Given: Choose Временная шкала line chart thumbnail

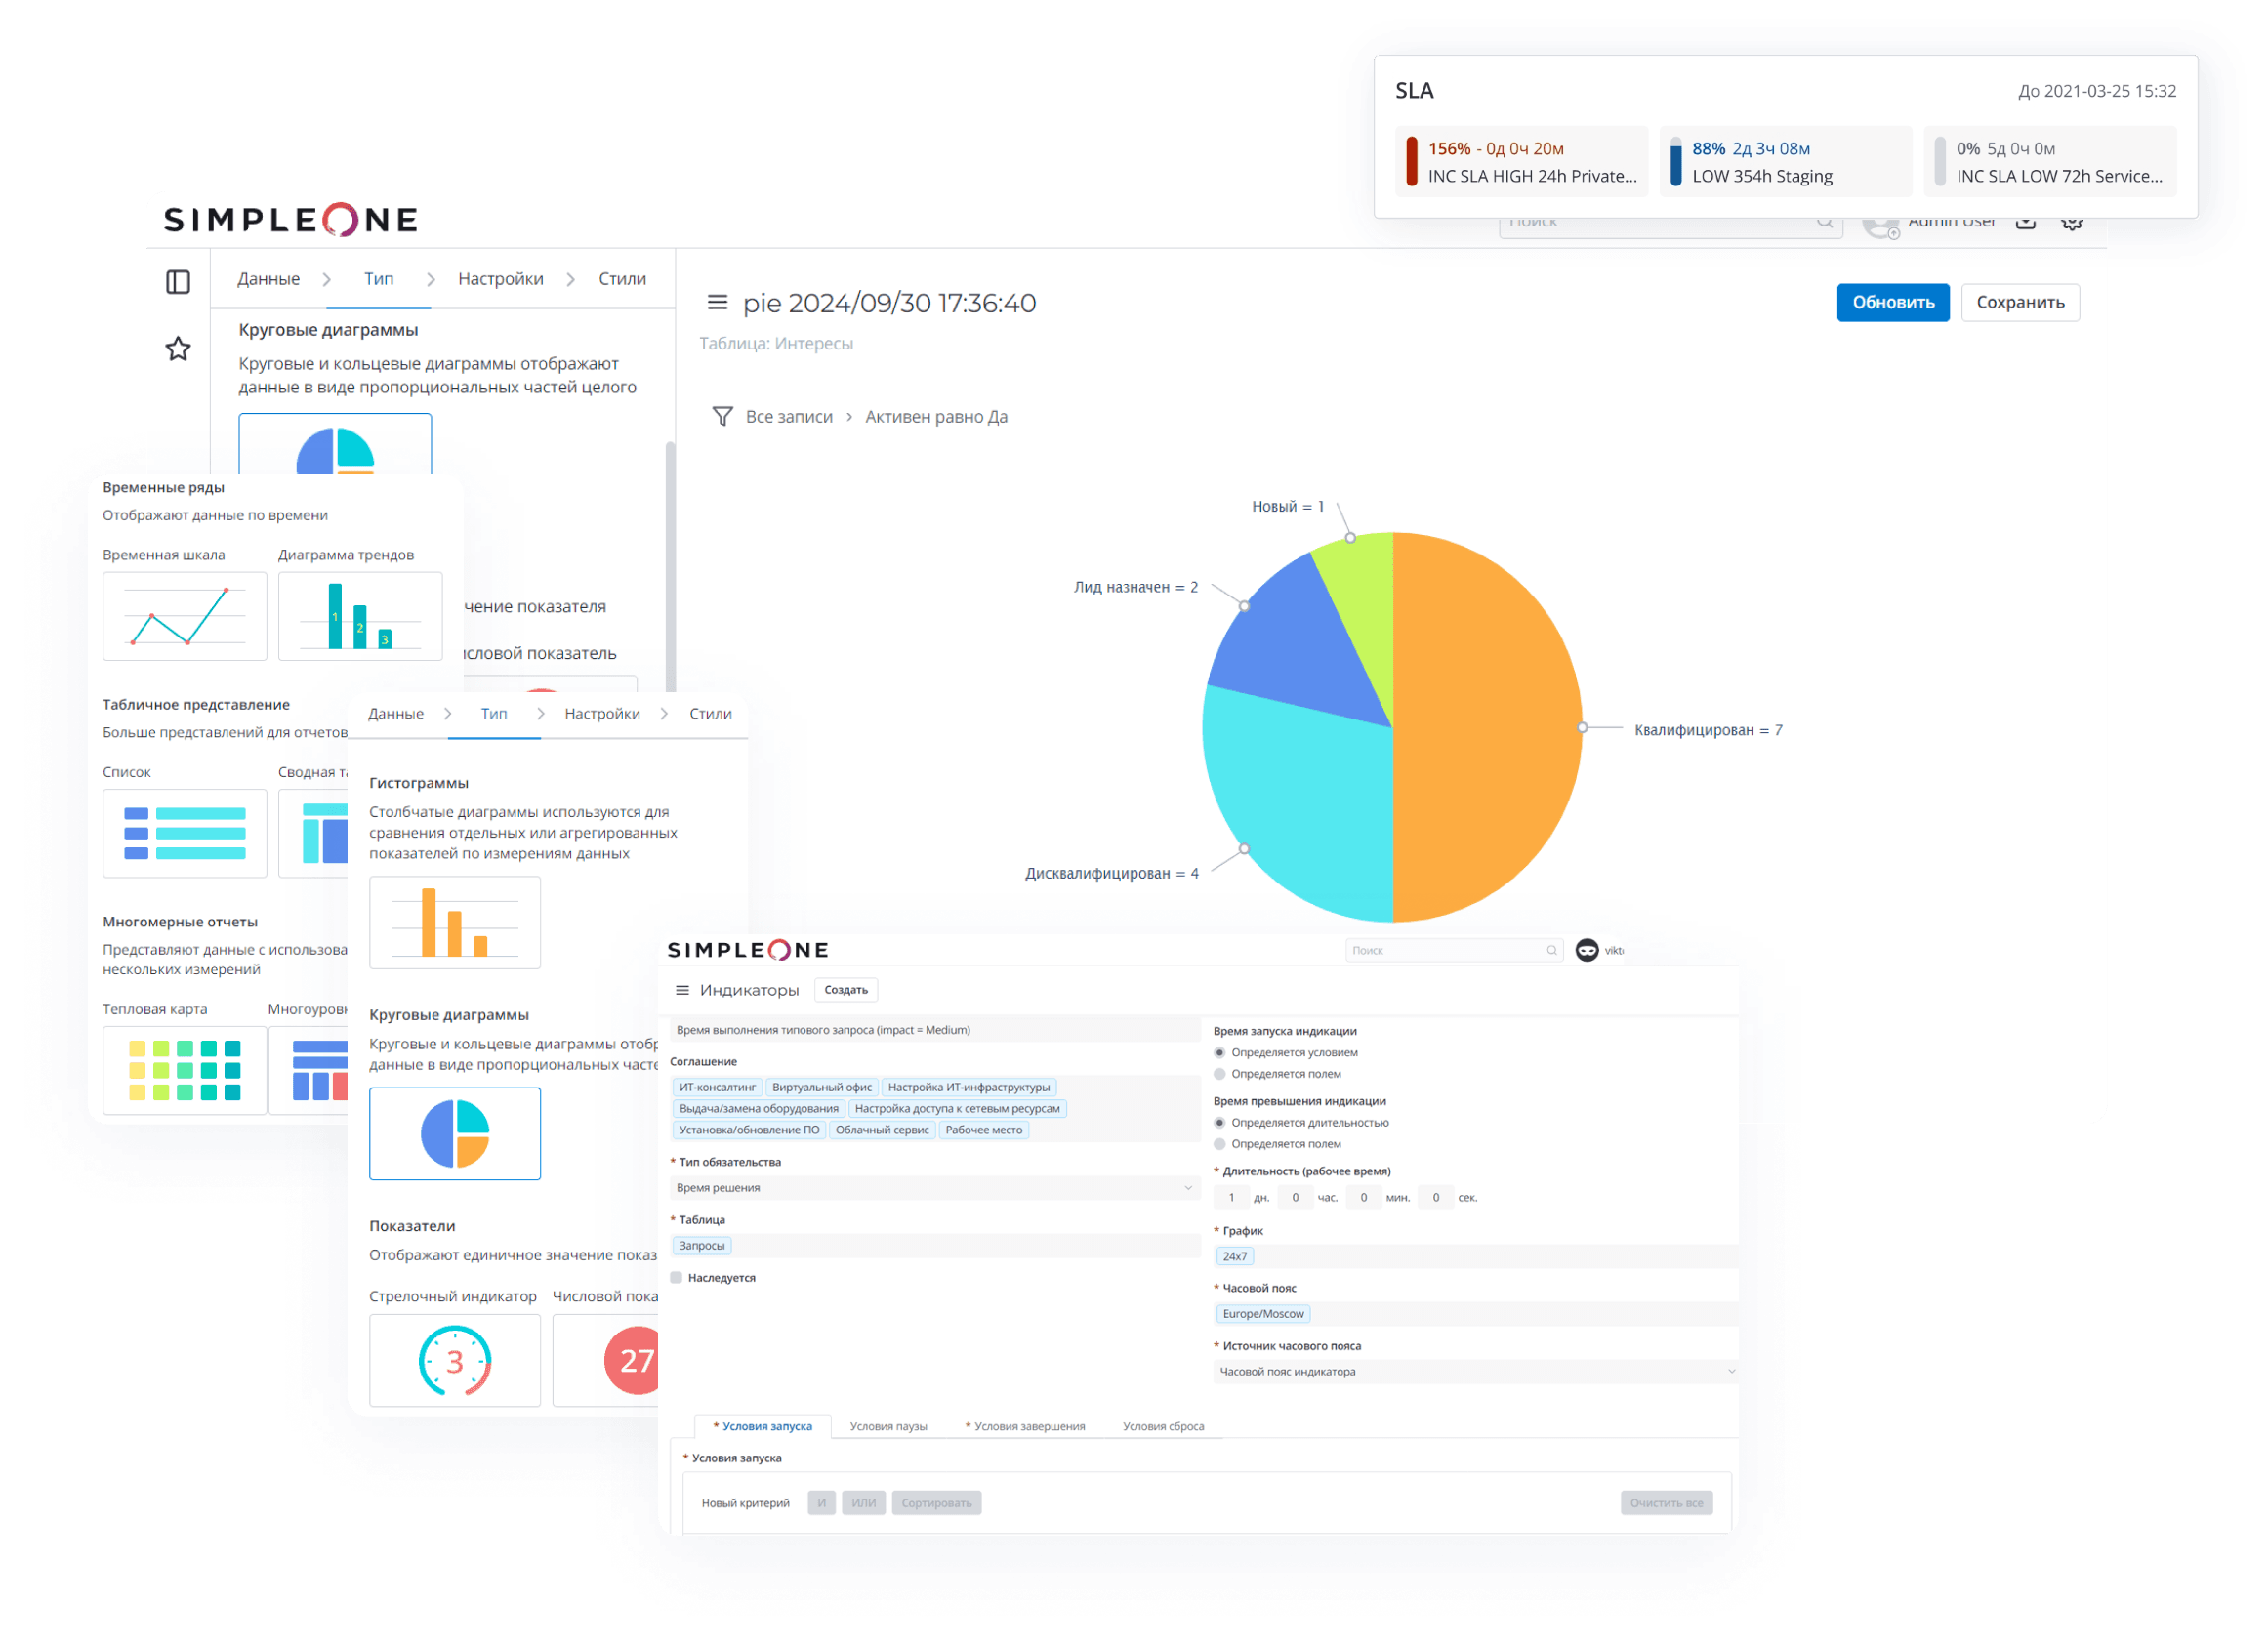Looking at the screenshot, I should pos(185,616).
